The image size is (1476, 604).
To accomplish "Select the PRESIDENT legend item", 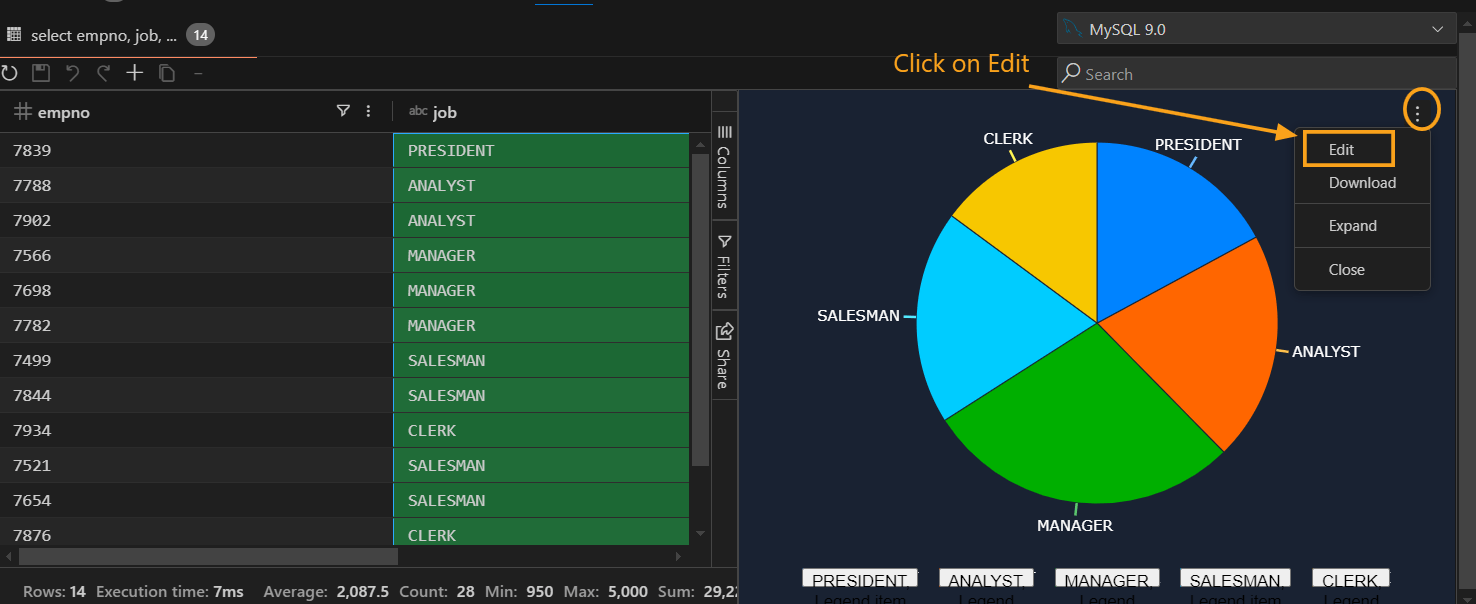I will 859,577.
